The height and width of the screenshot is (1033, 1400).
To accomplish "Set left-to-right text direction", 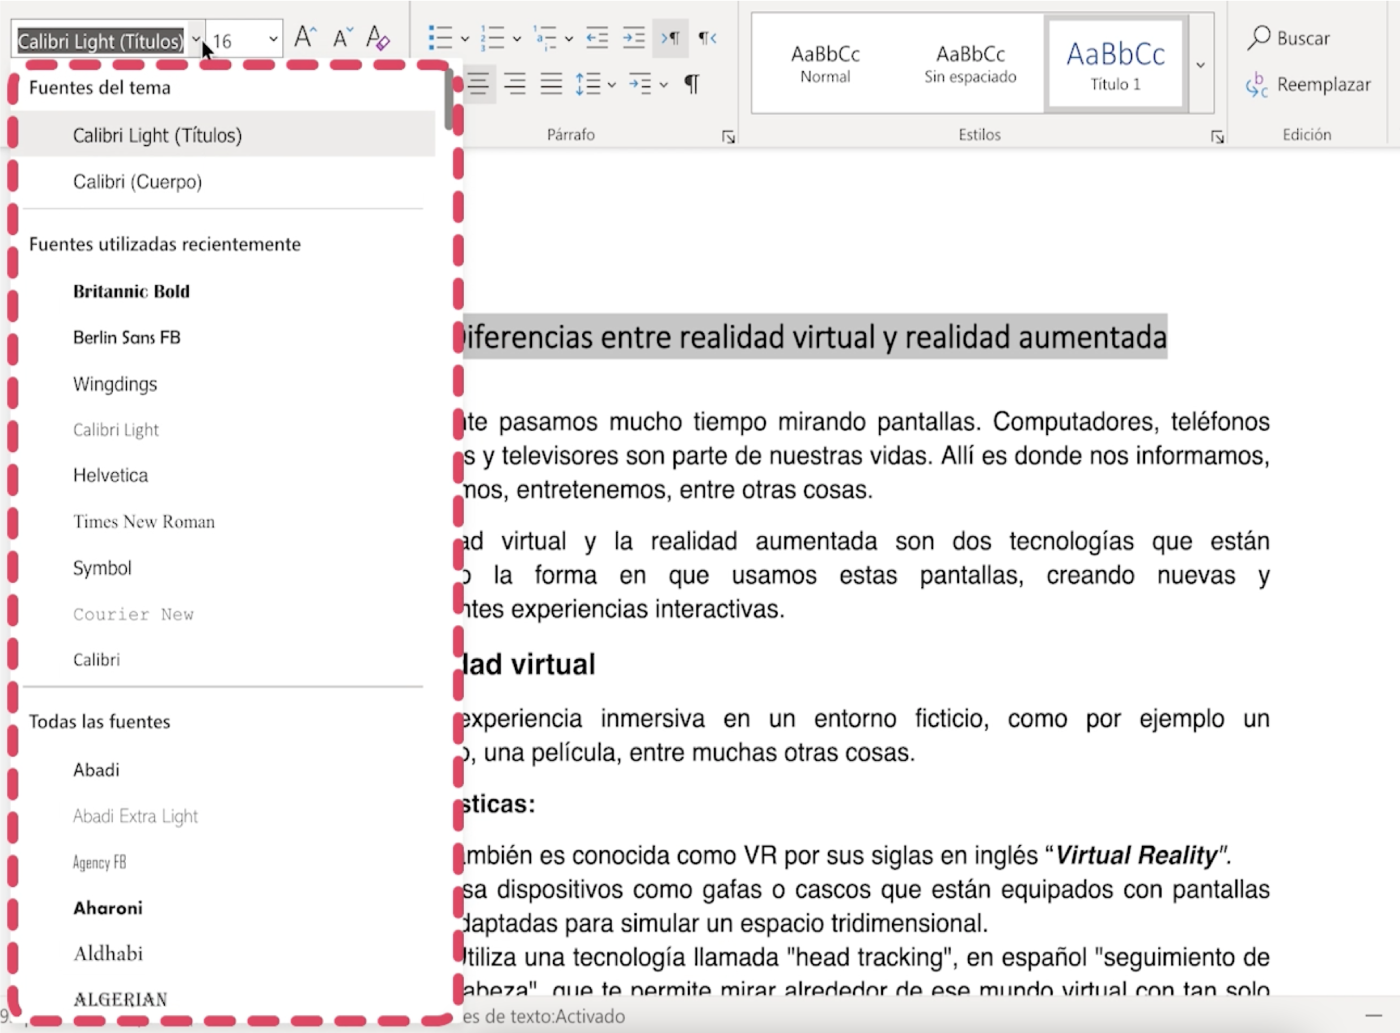I will (670, 38).
